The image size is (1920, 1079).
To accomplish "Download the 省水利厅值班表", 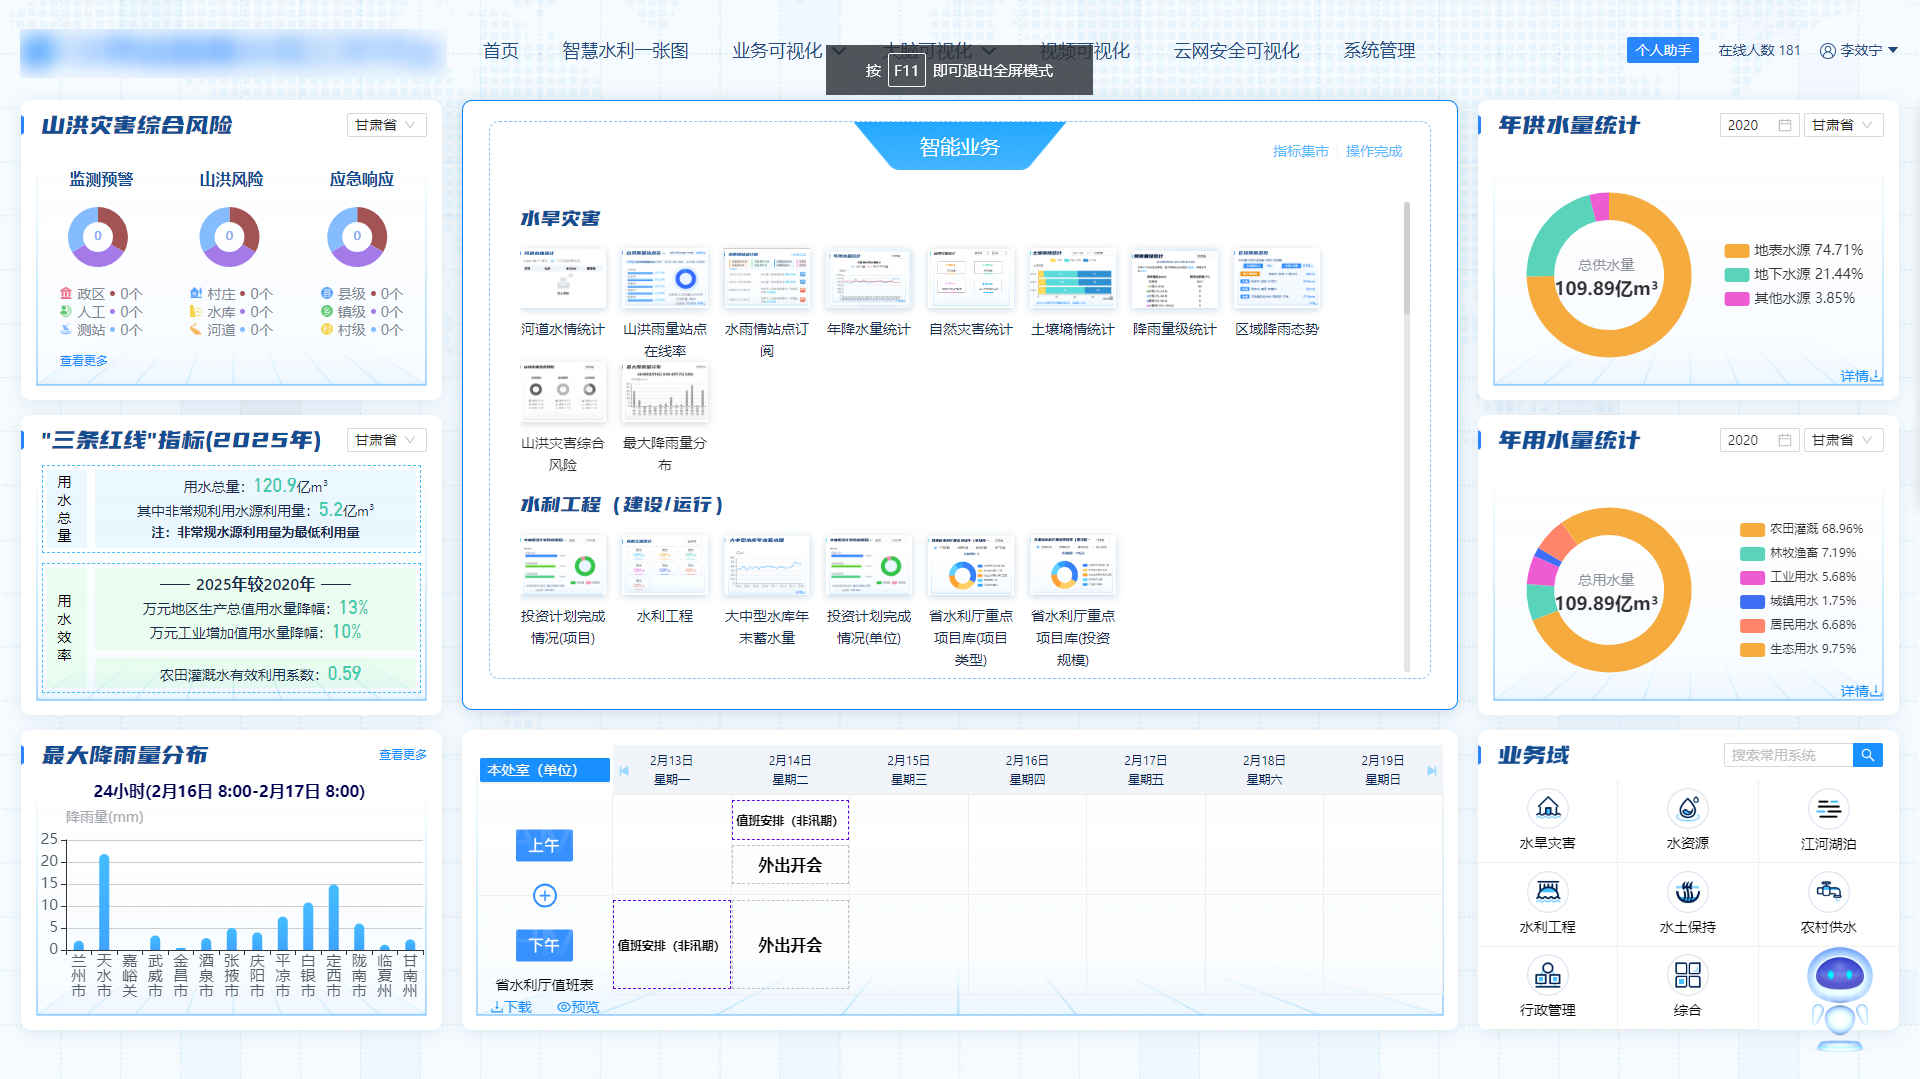I will point(511,1007).
